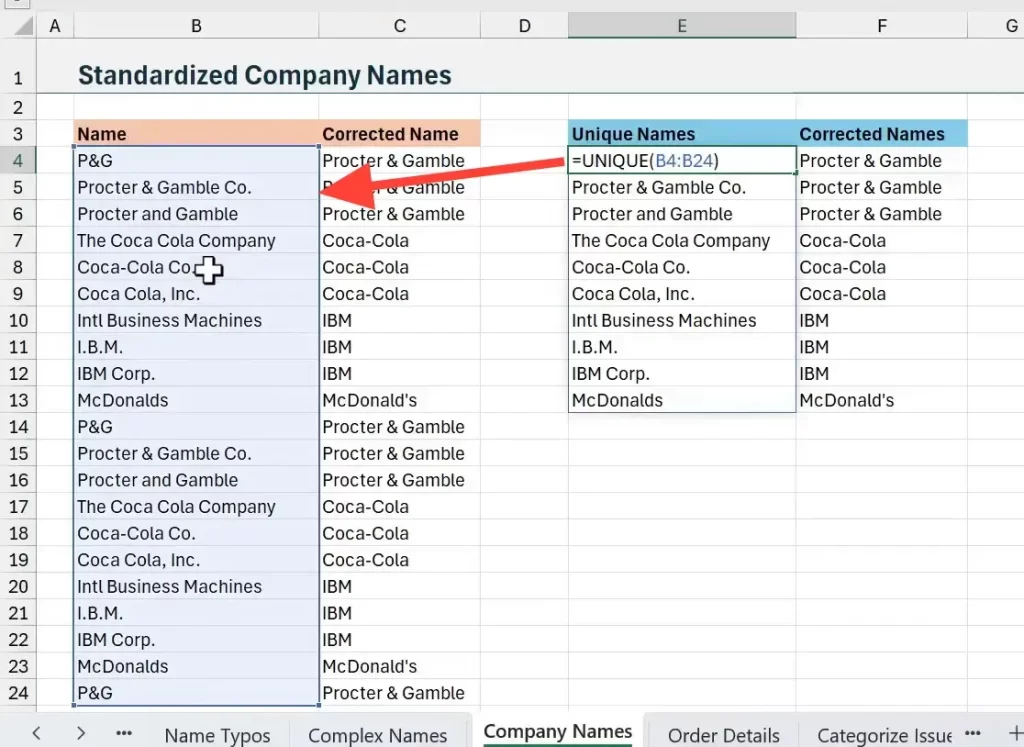Switch to the Name Typos sheet tab
This screenshot has height=747, width=1024.
click(x=217, y=735)
